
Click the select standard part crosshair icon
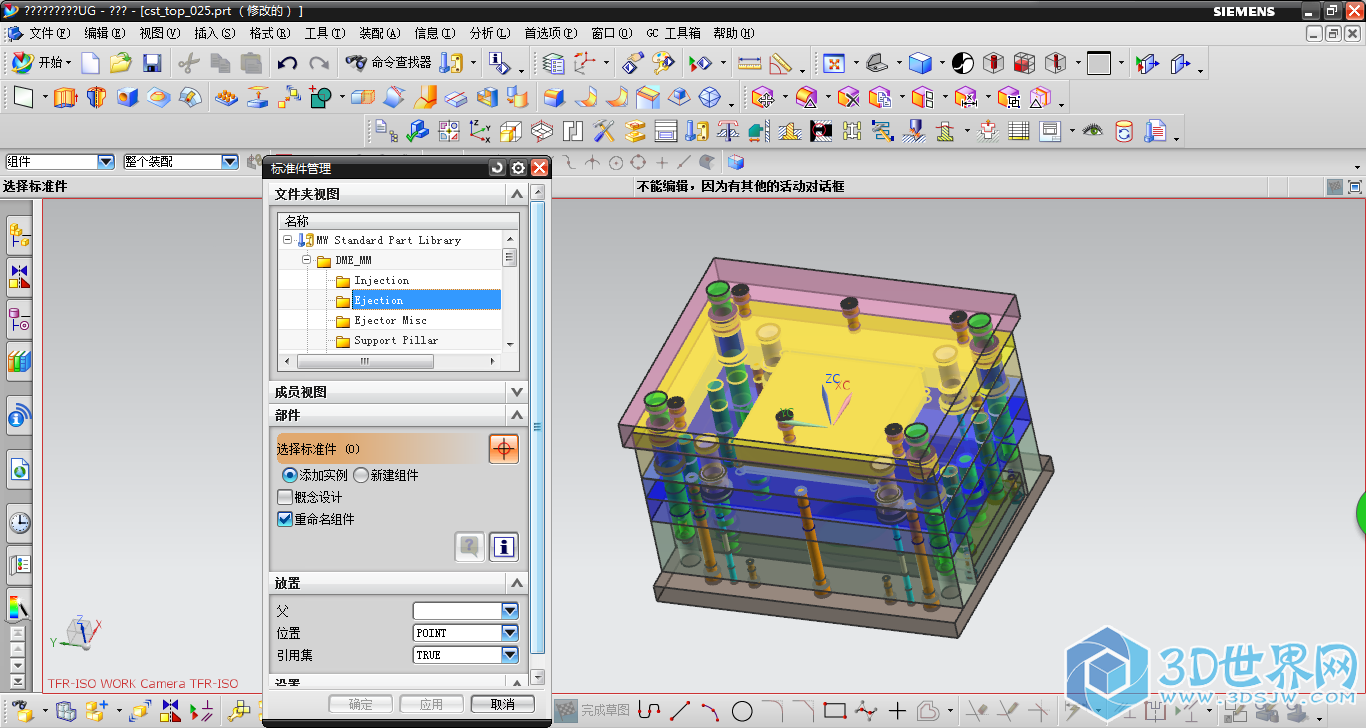pos(503,449)
